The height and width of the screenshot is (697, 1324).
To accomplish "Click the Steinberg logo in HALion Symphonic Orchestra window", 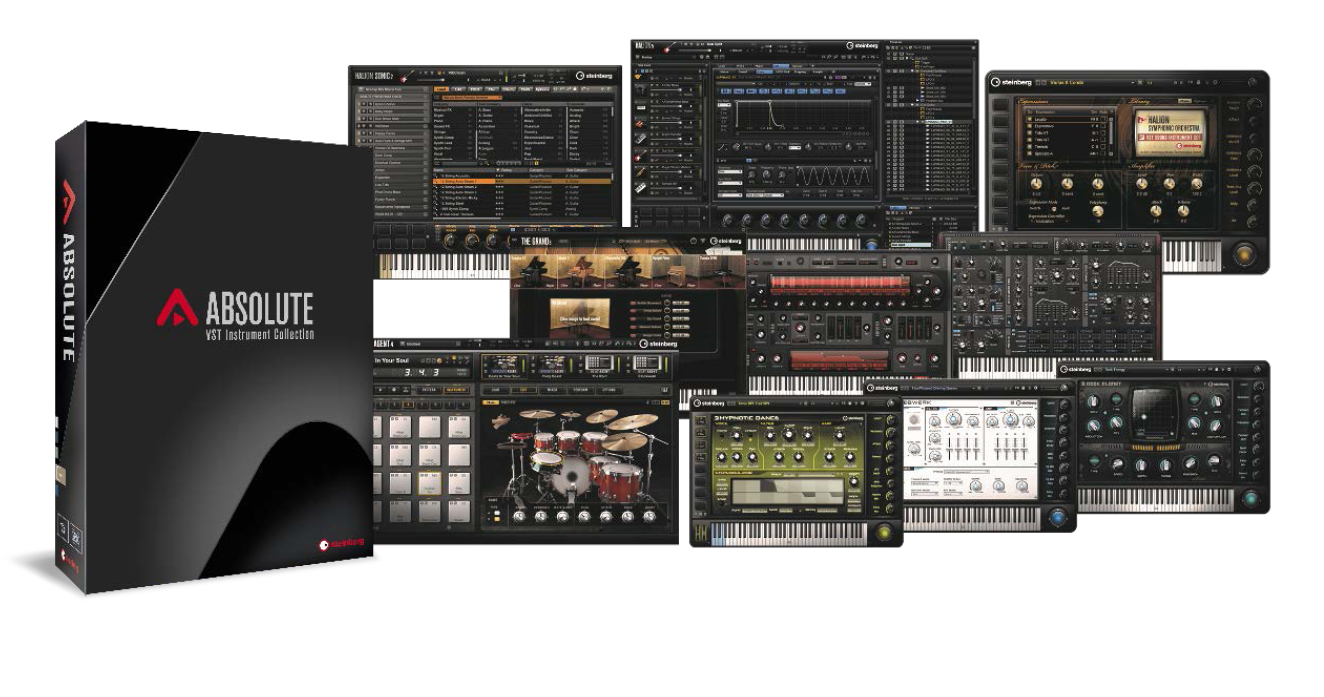I will [x=1011, y=82].
